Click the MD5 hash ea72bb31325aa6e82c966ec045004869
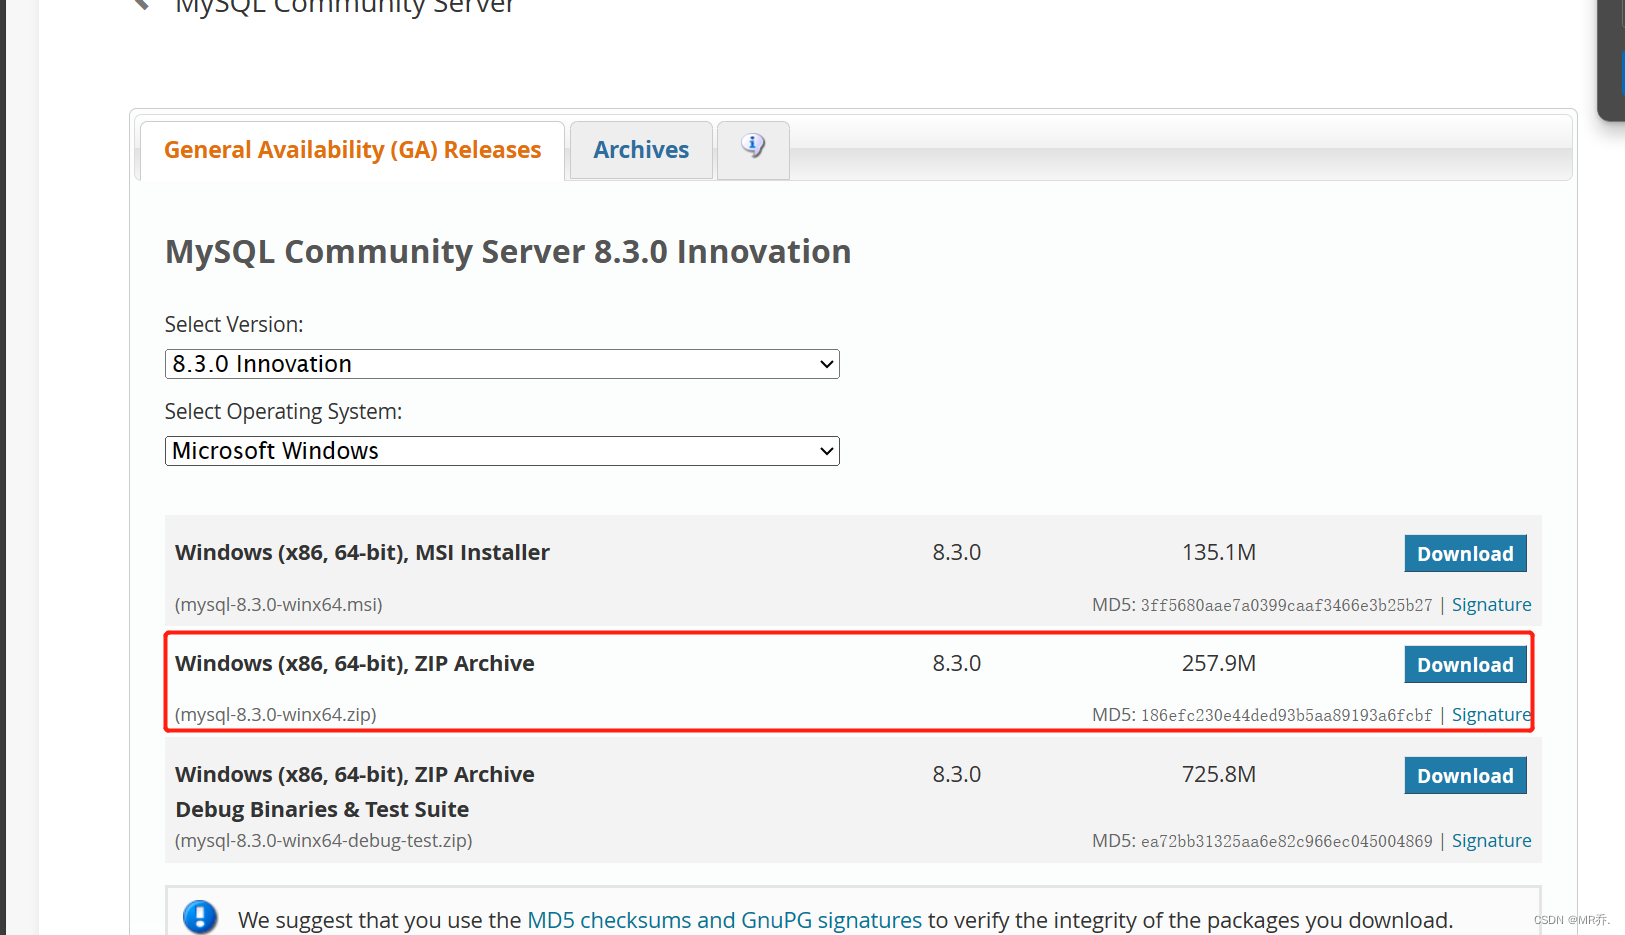This screenshot has height=935, width=1625. pyautogui.click(x=1286, y=841)
